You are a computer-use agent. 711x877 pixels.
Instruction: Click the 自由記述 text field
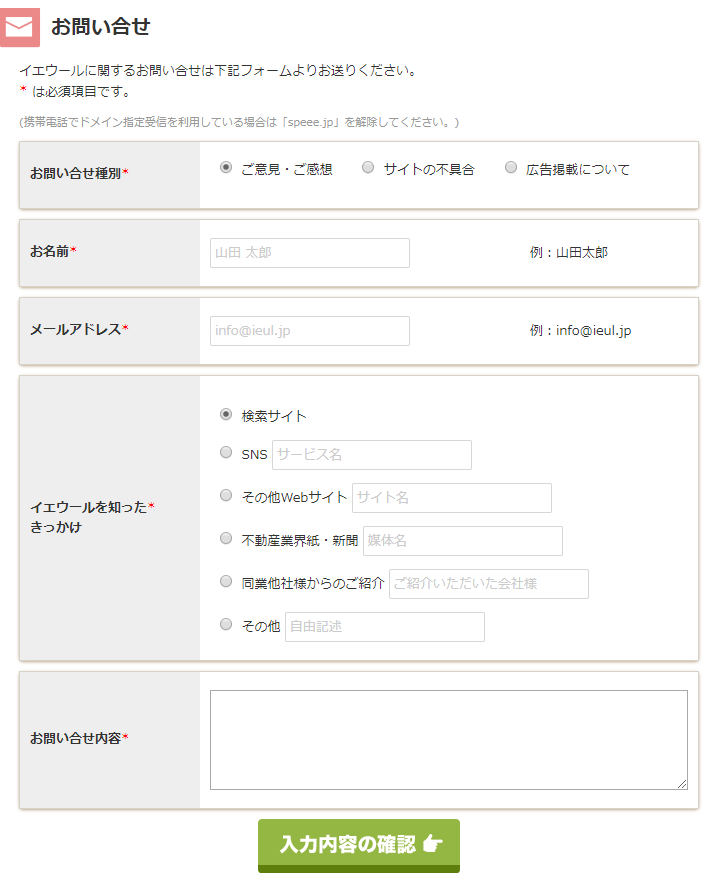tap(384, 626)
